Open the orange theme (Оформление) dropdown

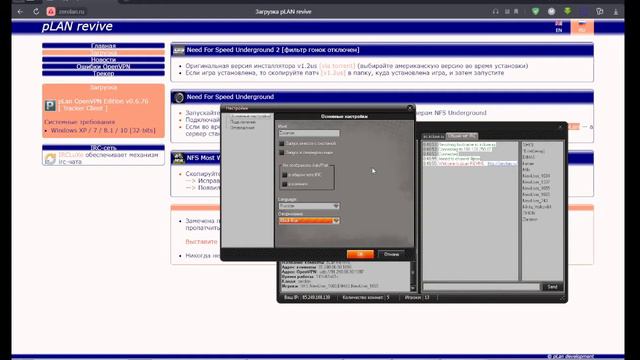(x=309, y=221)
